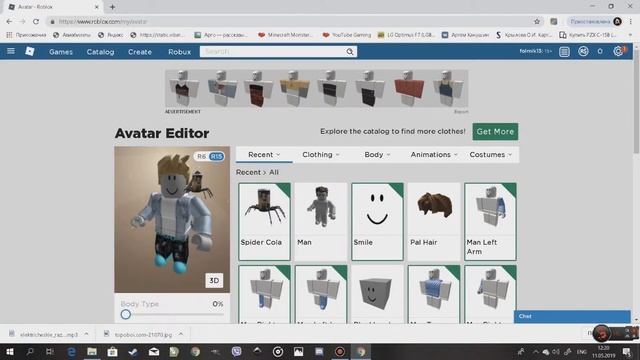The height and width of the screenshot is (360, 640).
Task: Open the Catalog page
Action: pos(100,52)
